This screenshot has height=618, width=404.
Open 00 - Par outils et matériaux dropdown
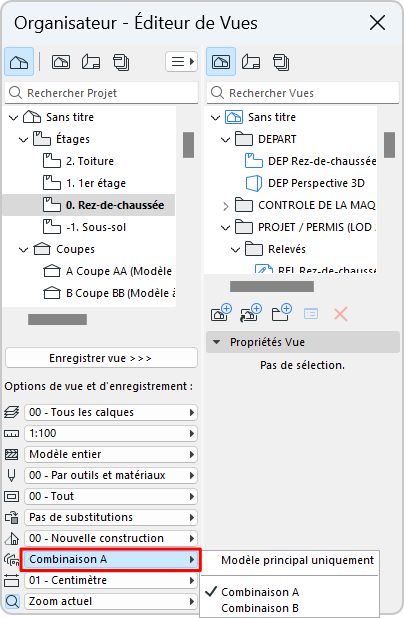[x=111, y=475]
